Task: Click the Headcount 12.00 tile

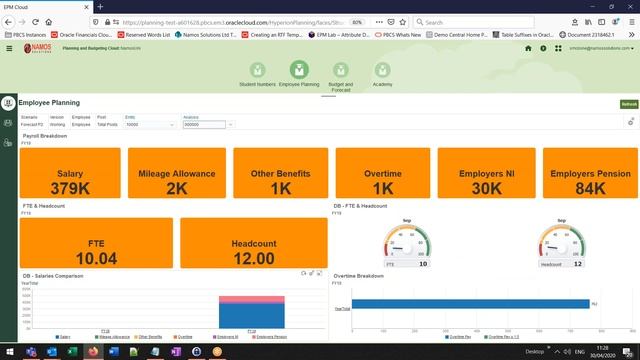Action: [254, 243]
